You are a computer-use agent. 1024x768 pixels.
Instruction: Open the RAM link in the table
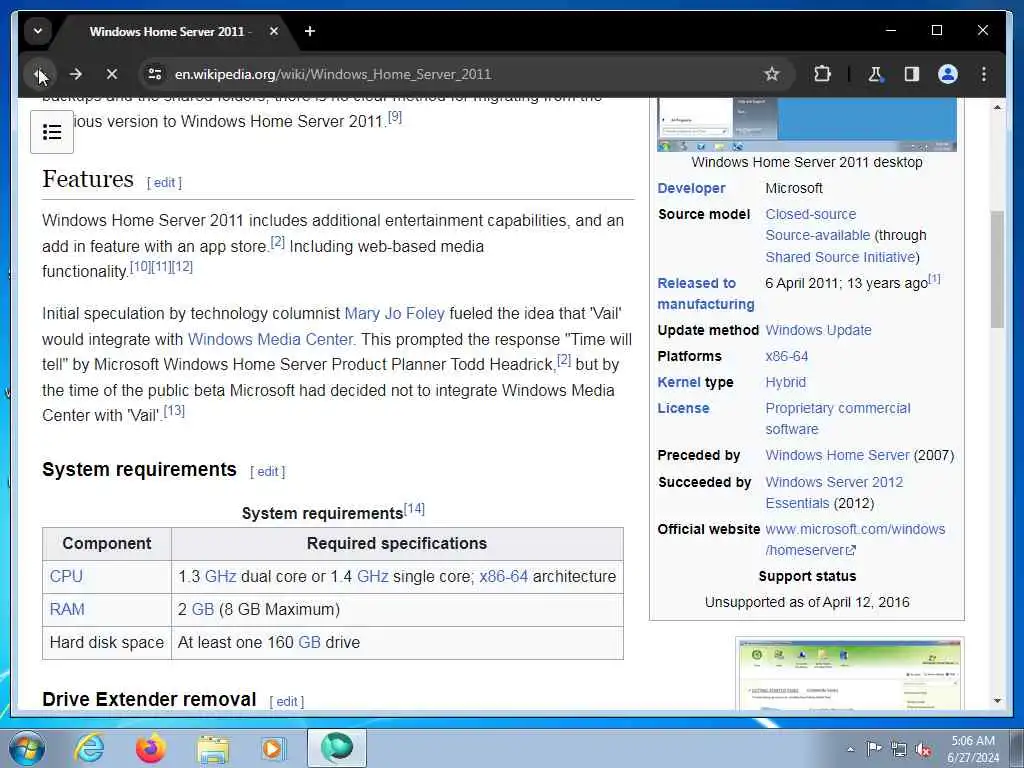click(x=67, y=609)
